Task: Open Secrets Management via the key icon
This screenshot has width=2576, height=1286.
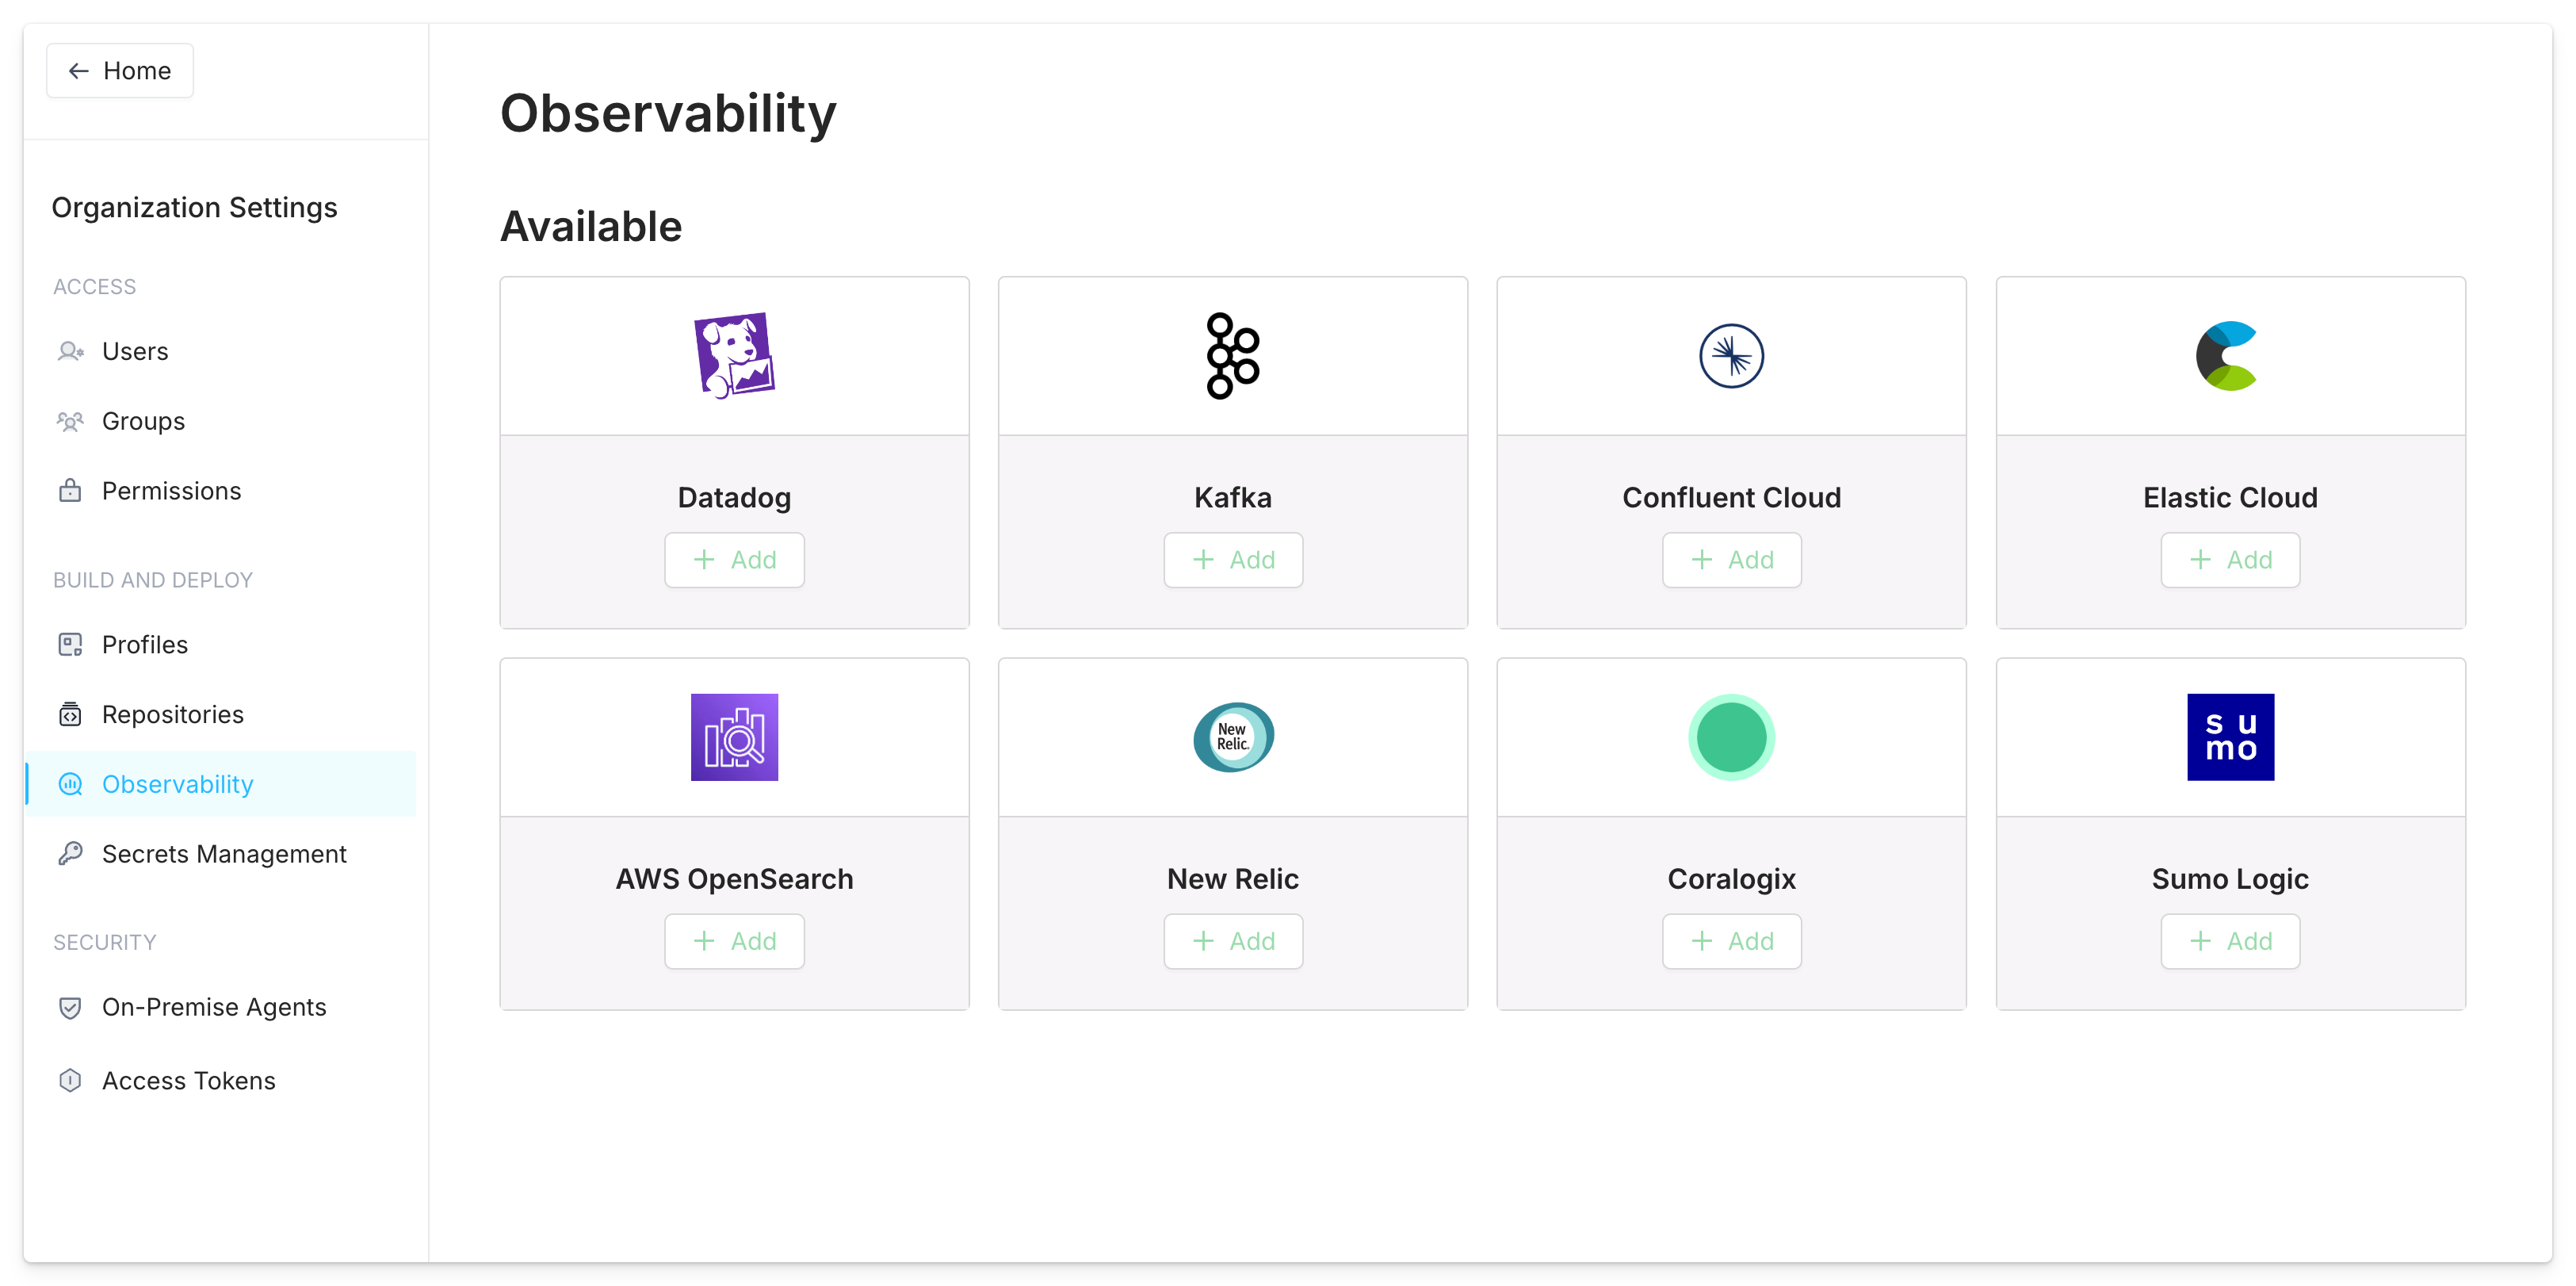Action: pyautogui.click(x=70, y=854)
